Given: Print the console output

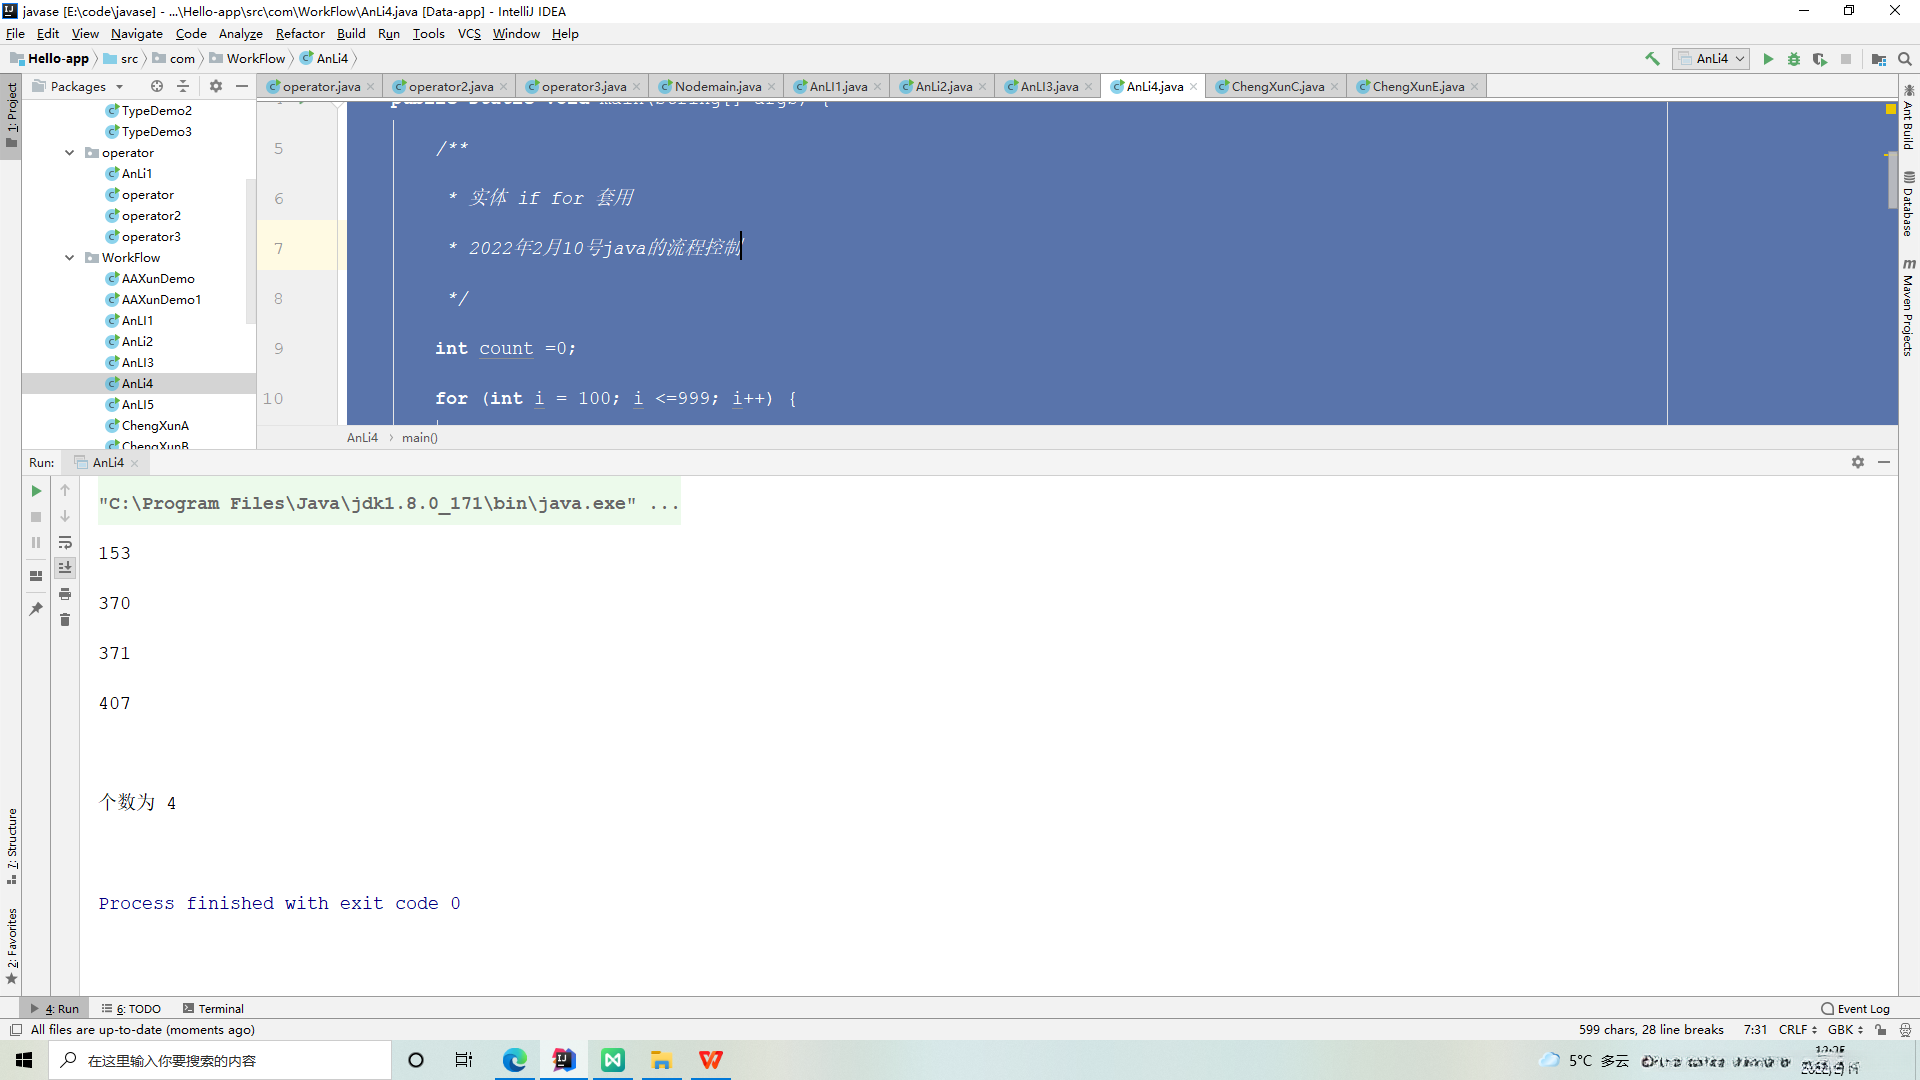Looking at the screenshot, I should [x=65, y=593].
